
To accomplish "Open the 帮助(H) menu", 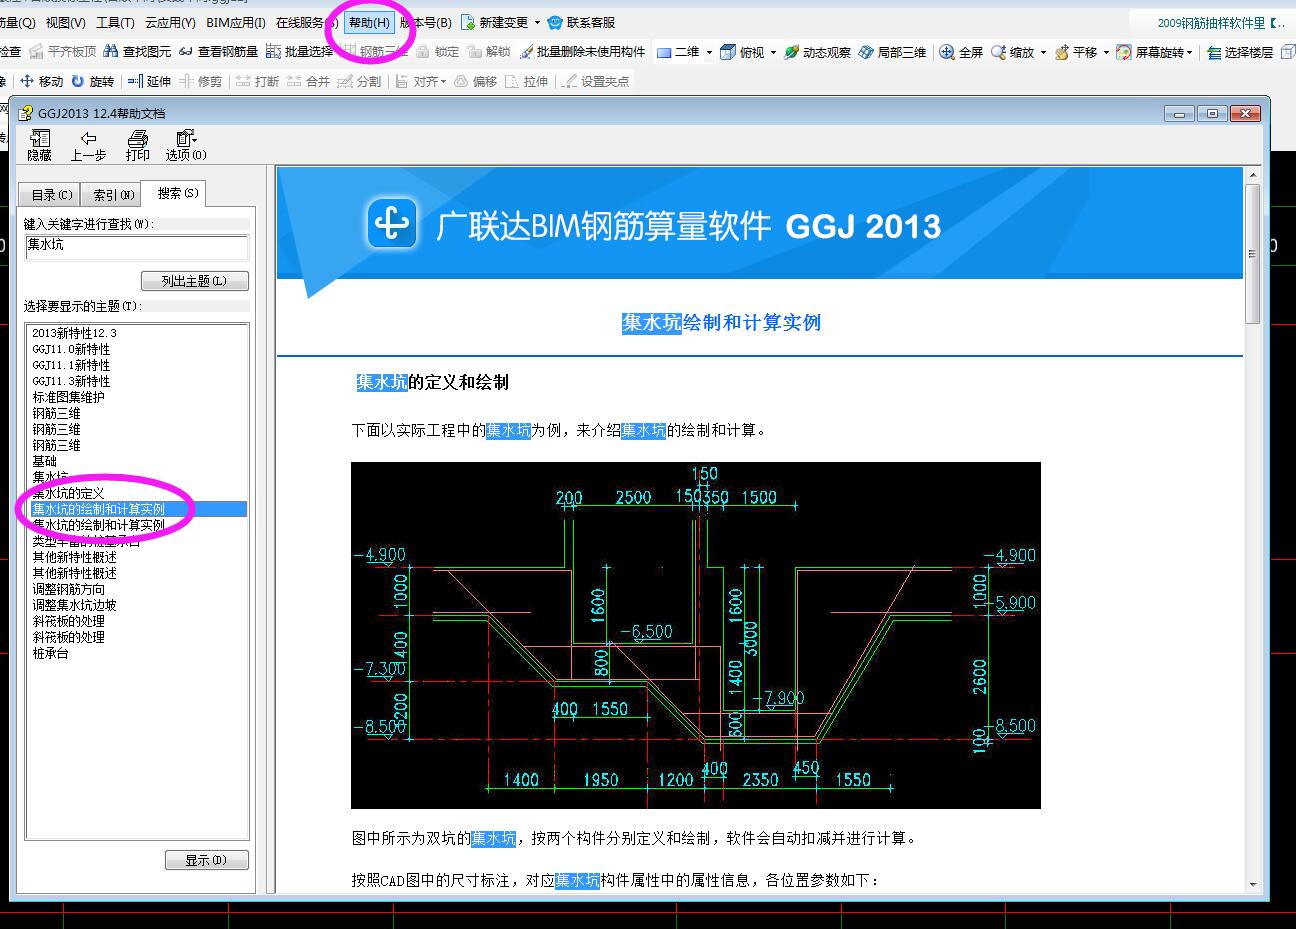I will point(369,22).
